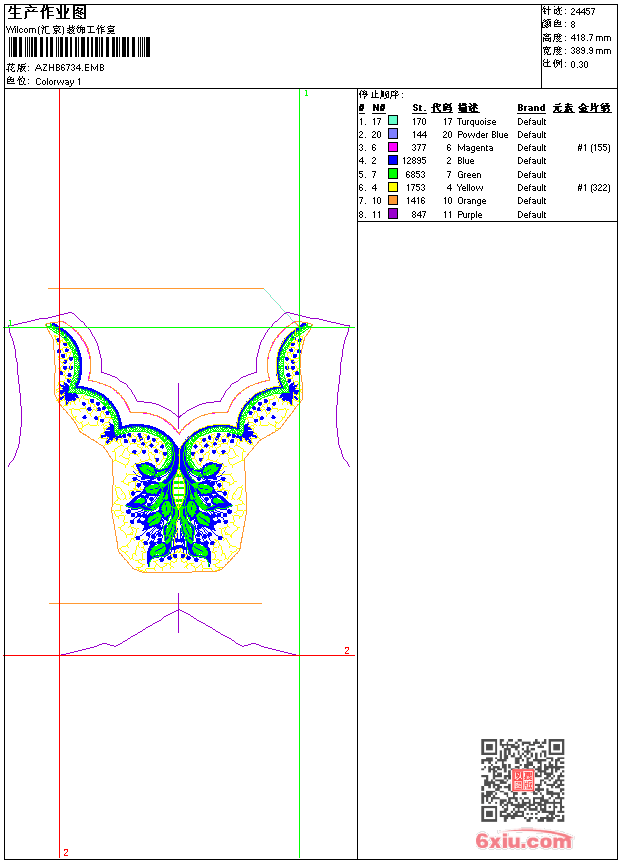
Task: Select the Green color swatch
Action: pyautogui.click(x=393, y=174)
